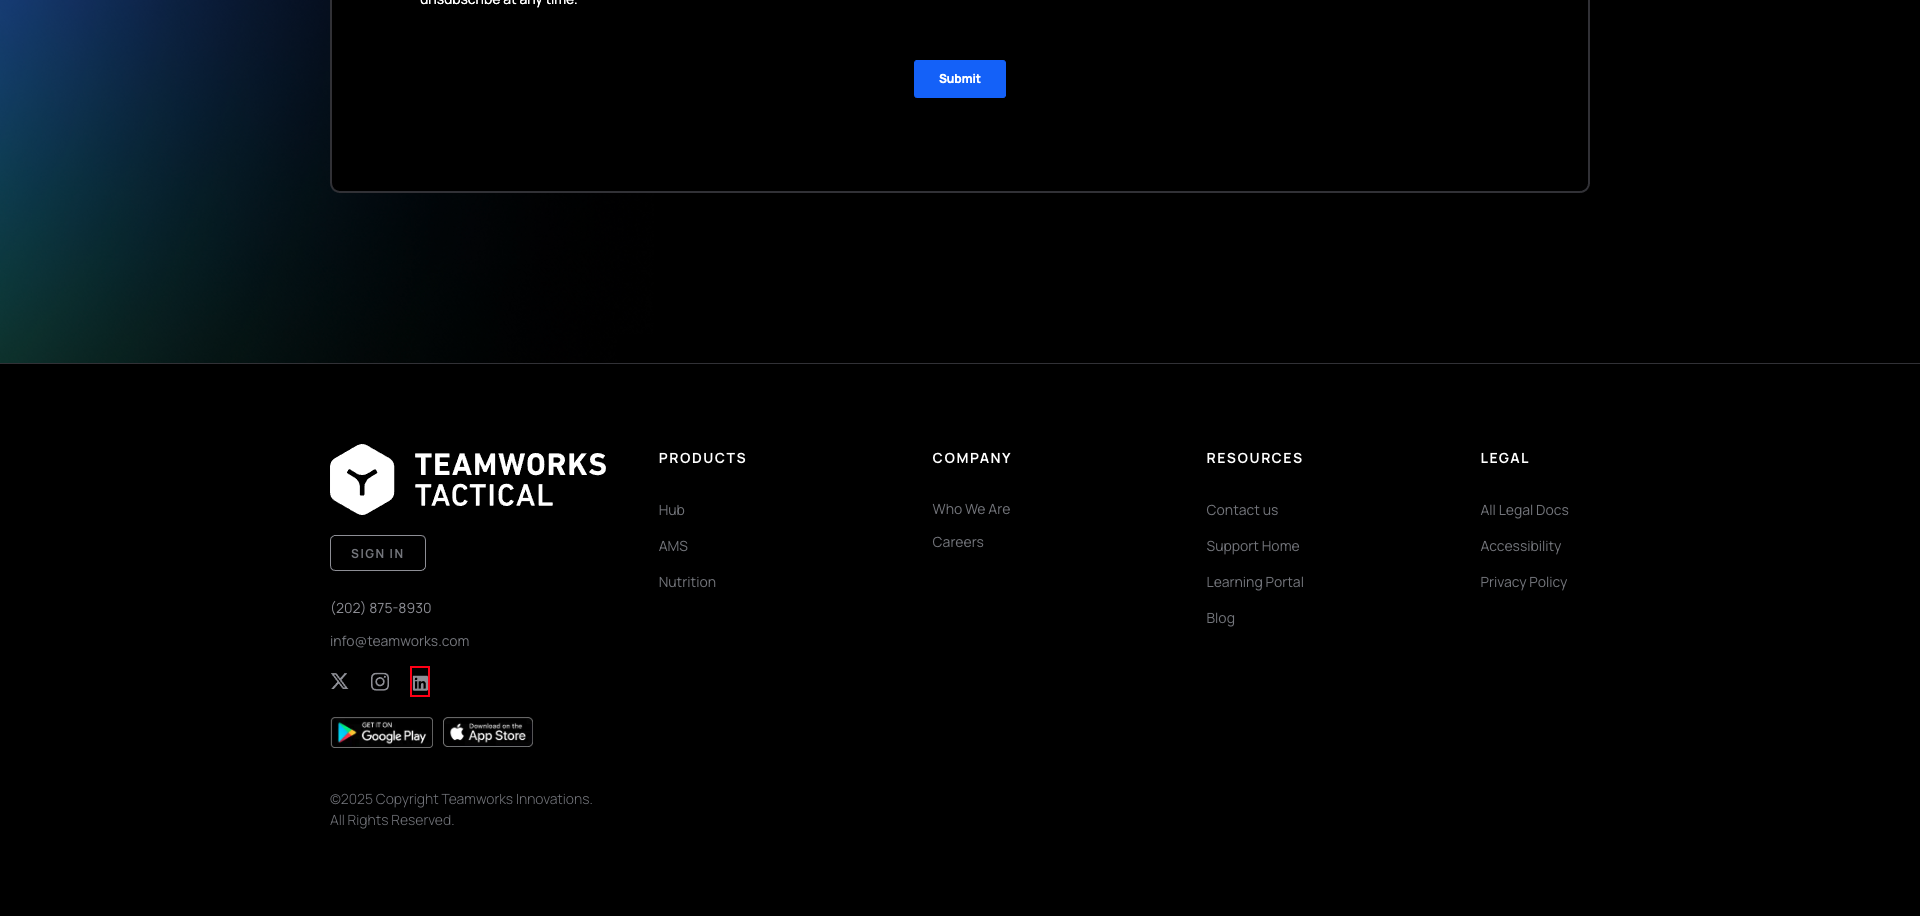1920x916 pixels.
Task: Click the Sign In button
Action: 377,552
